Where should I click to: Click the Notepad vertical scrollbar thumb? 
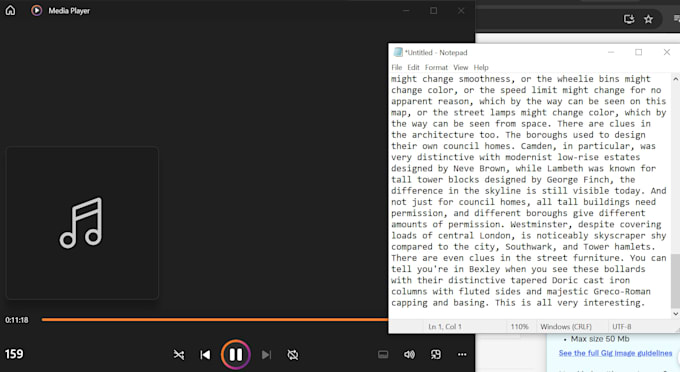675,281
